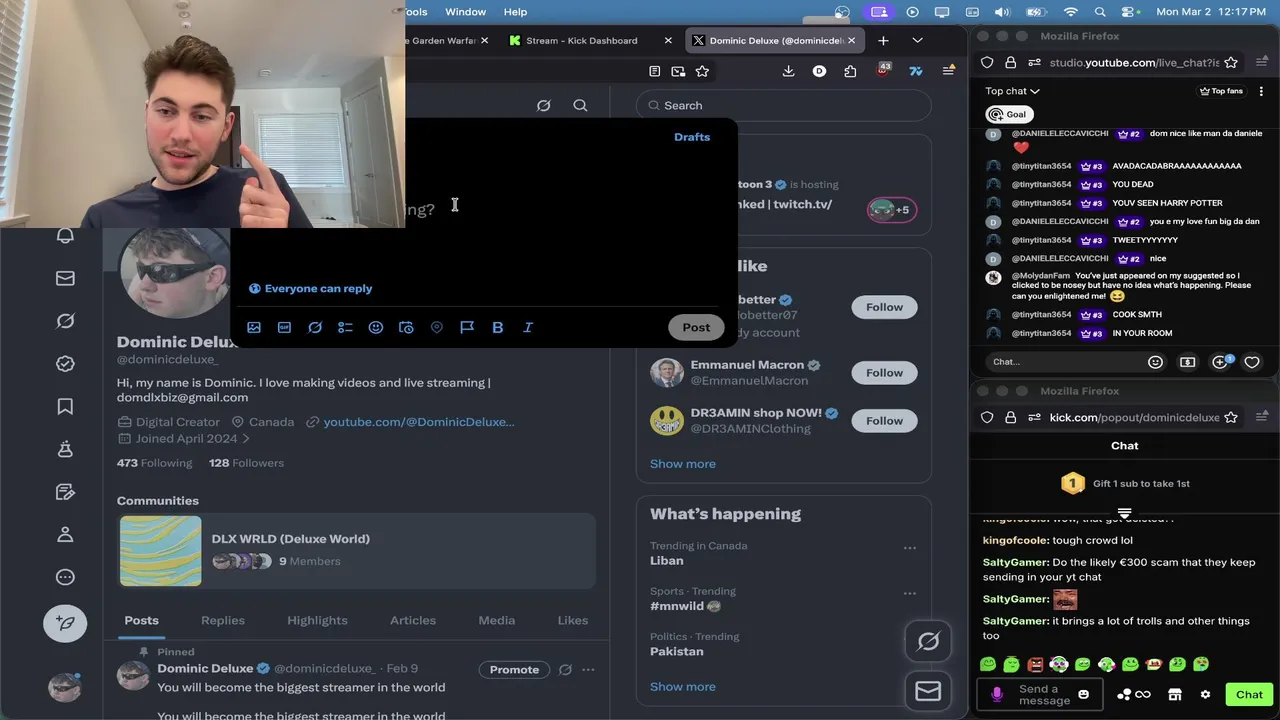
Task: View the 128 Followers list
Action: pyautogui.click(x=246, y=463)
